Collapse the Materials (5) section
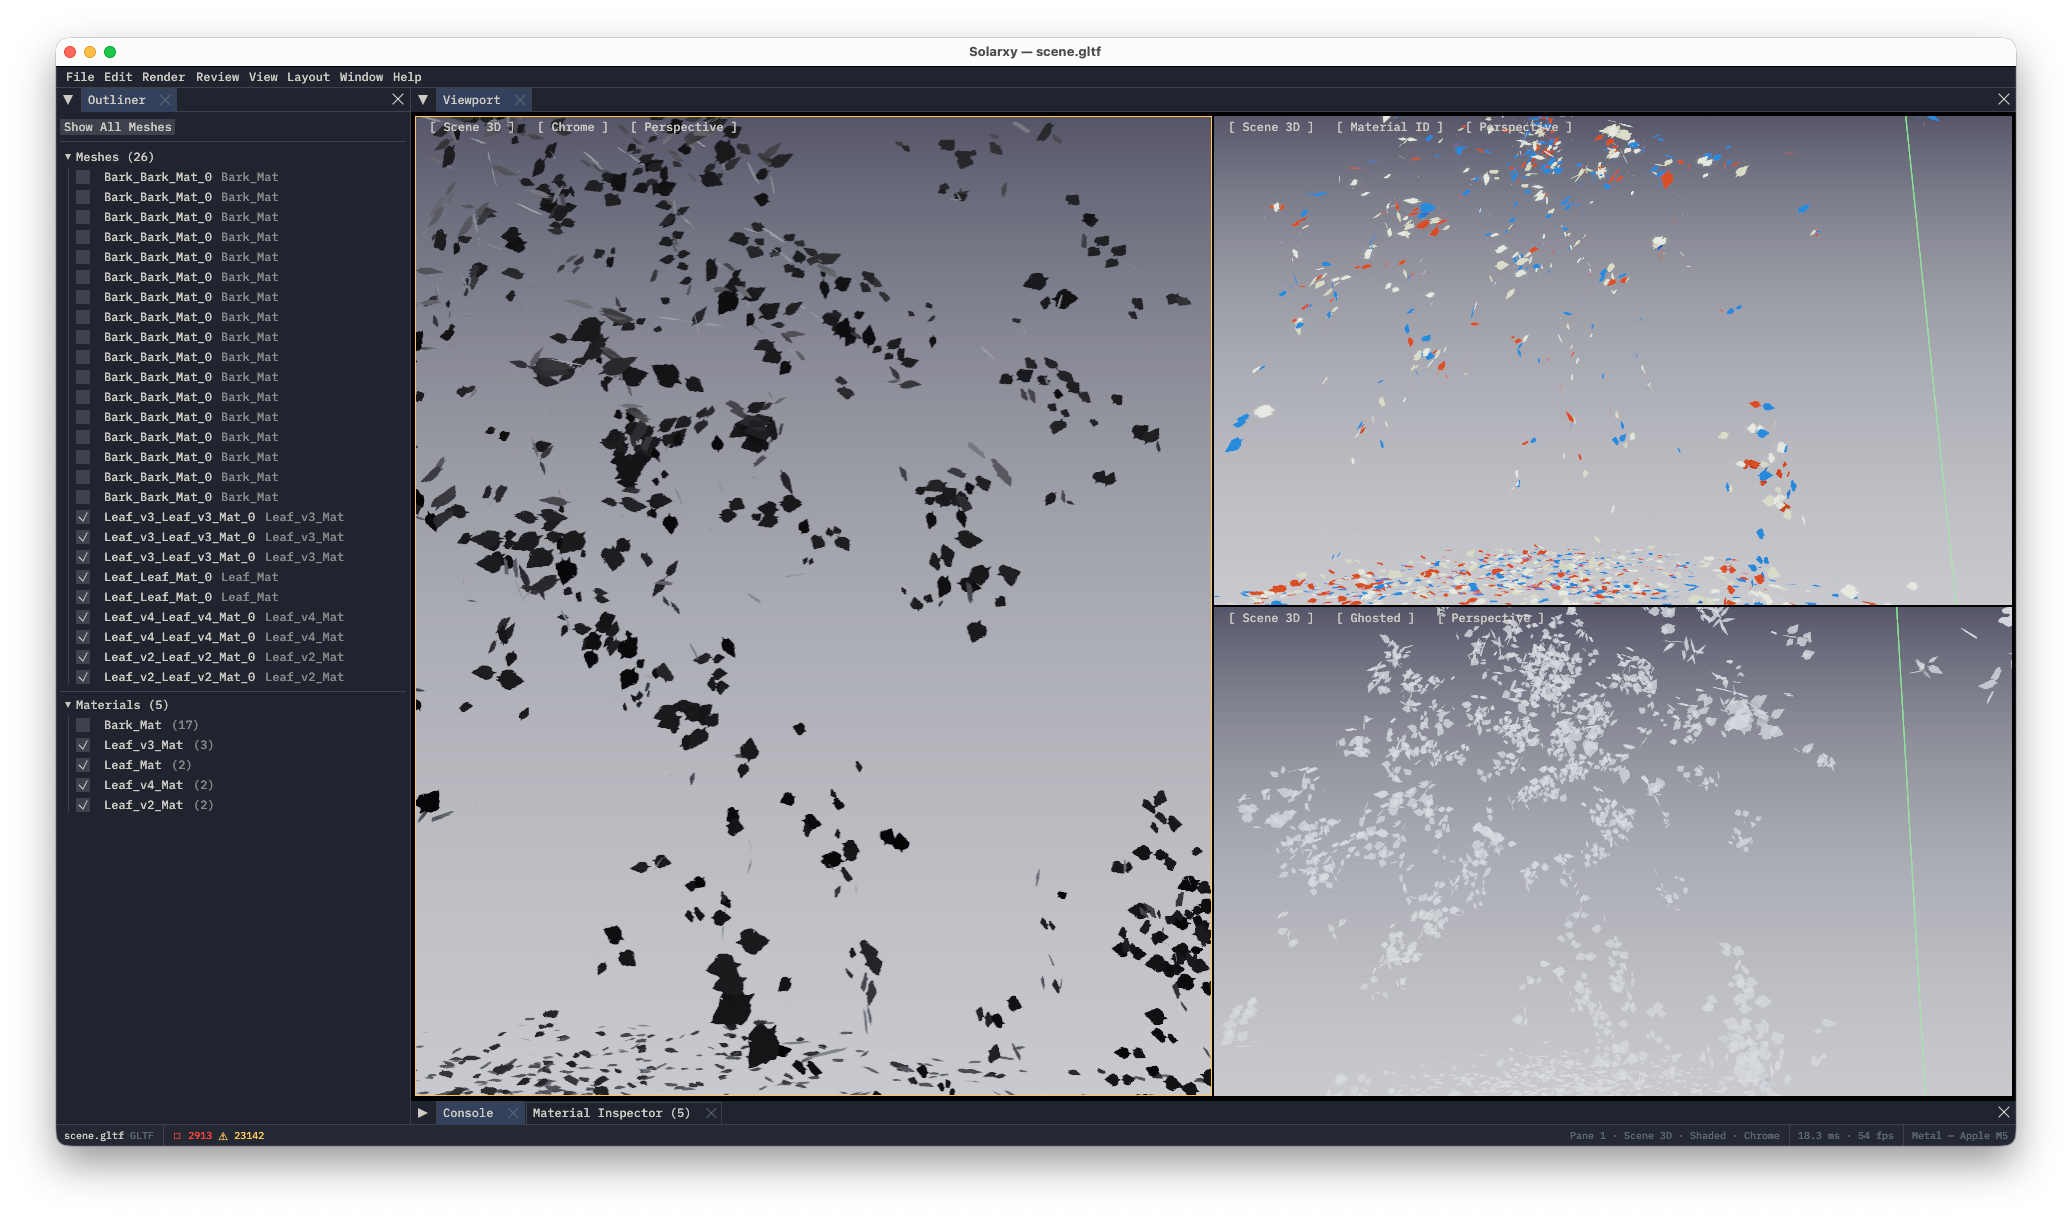 [68, 705]
